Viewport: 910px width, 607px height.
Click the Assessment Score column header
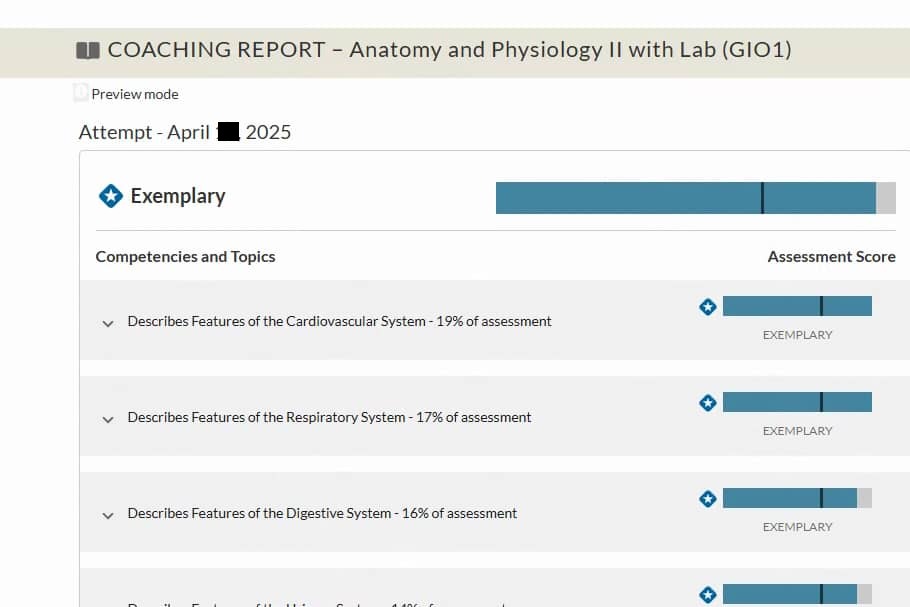click(831, 256)
